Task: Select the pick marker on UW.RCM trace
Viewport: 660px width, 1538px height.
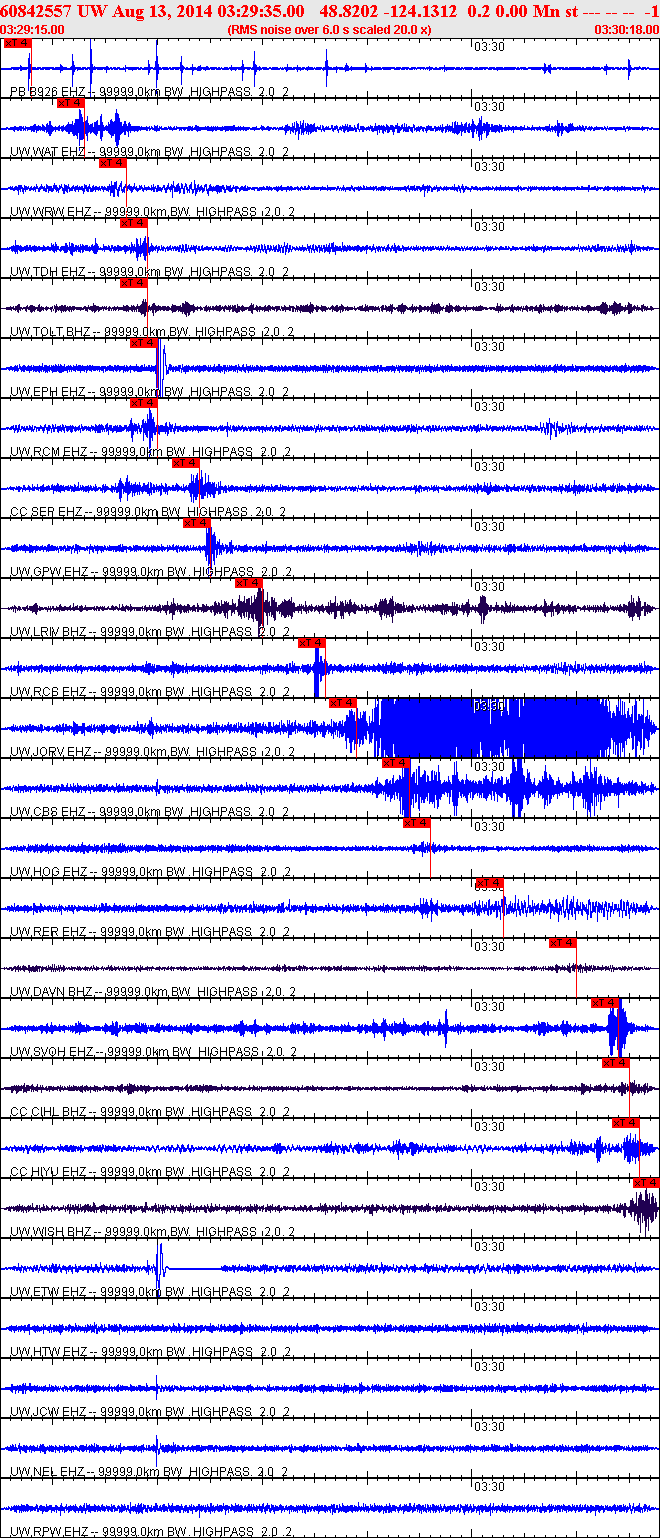Action: [x=144, y=402]
